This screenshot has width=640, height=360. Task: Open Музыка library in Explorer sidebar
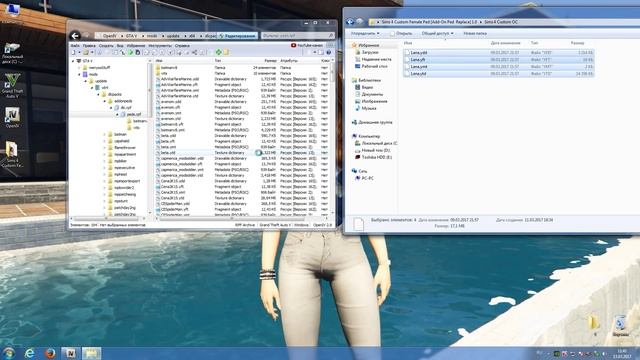click(x=366, y=108)
